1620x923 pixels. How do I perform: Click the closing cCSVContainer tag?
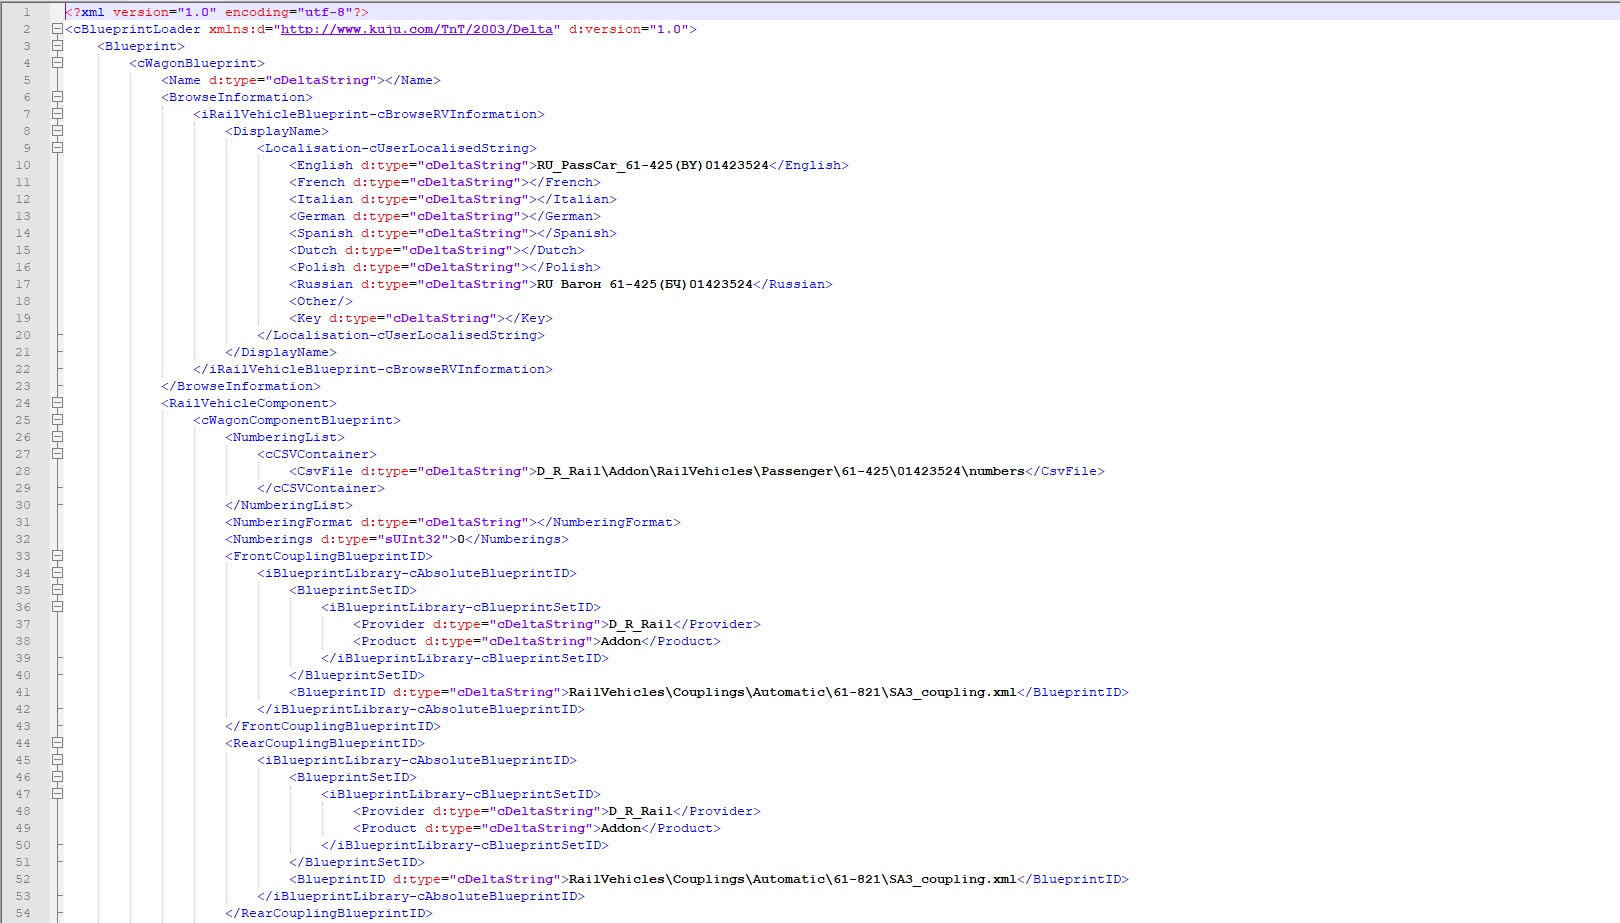tap(321, 488)
